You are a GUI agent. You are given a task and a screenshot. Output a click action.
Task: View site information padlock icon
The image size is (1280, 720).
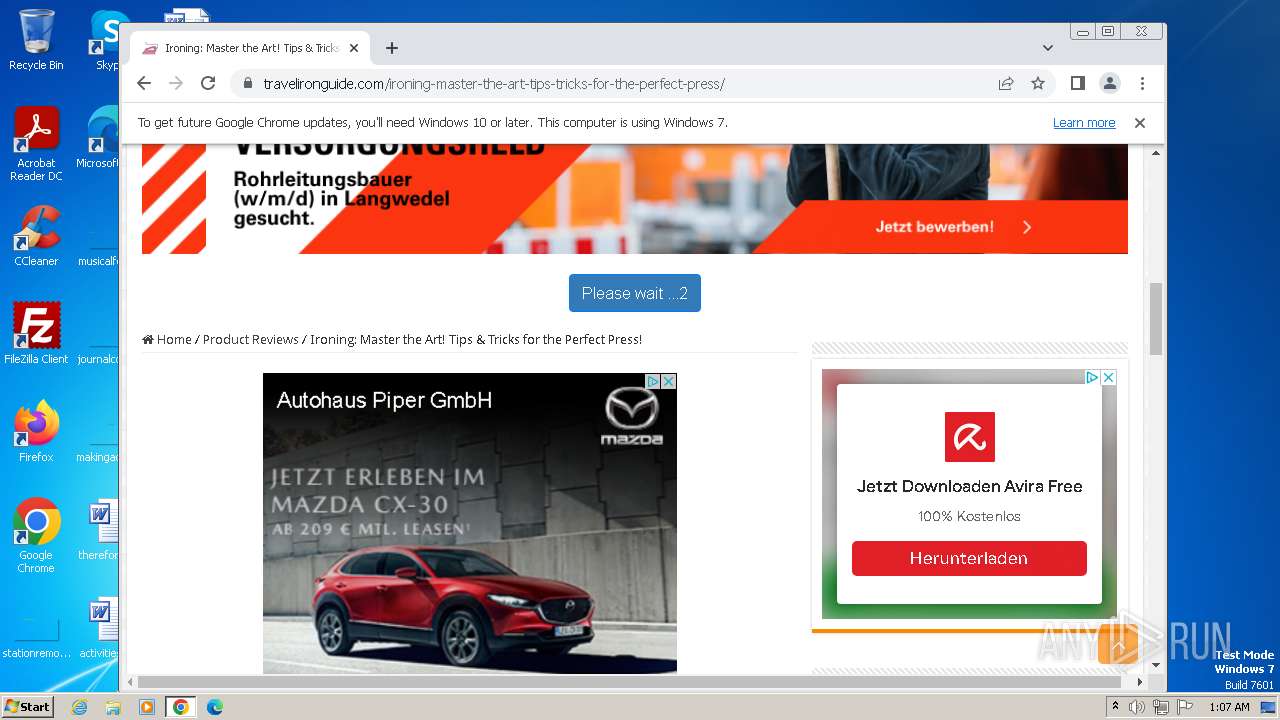click(x=248, y=84)
